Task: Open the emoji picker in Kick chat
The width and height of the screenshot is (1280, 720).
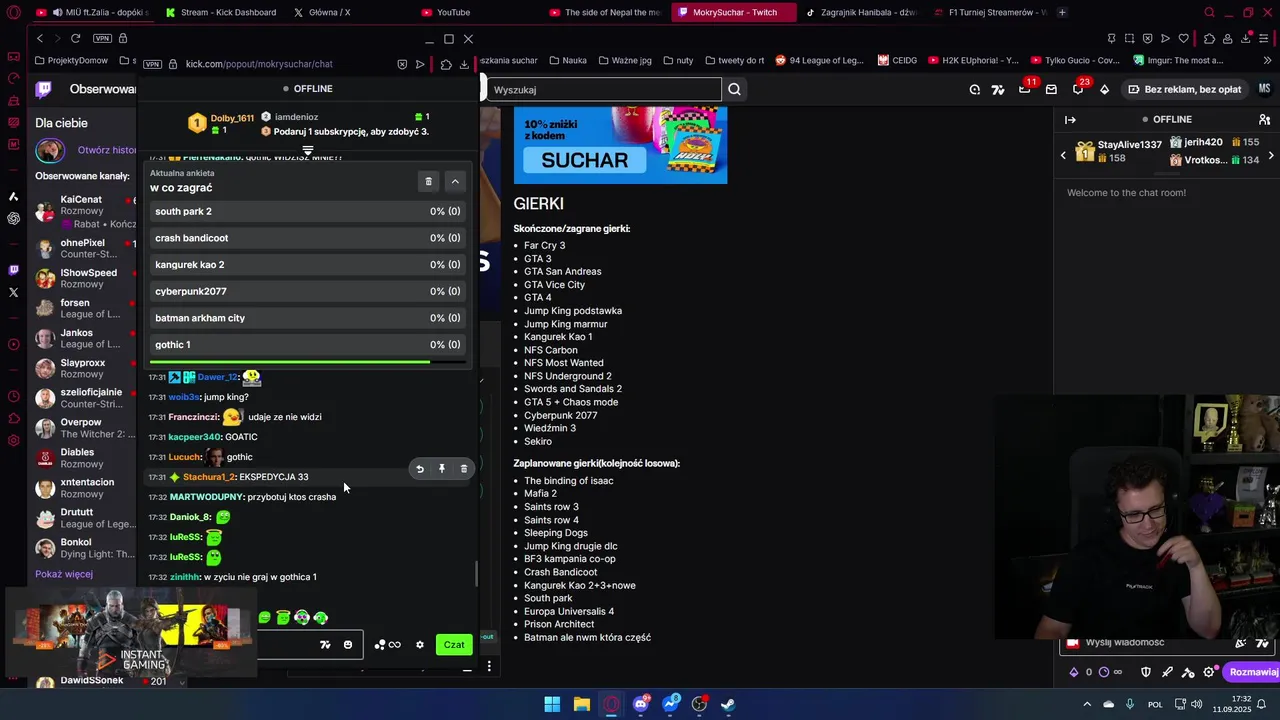Action: coord(348,645)
